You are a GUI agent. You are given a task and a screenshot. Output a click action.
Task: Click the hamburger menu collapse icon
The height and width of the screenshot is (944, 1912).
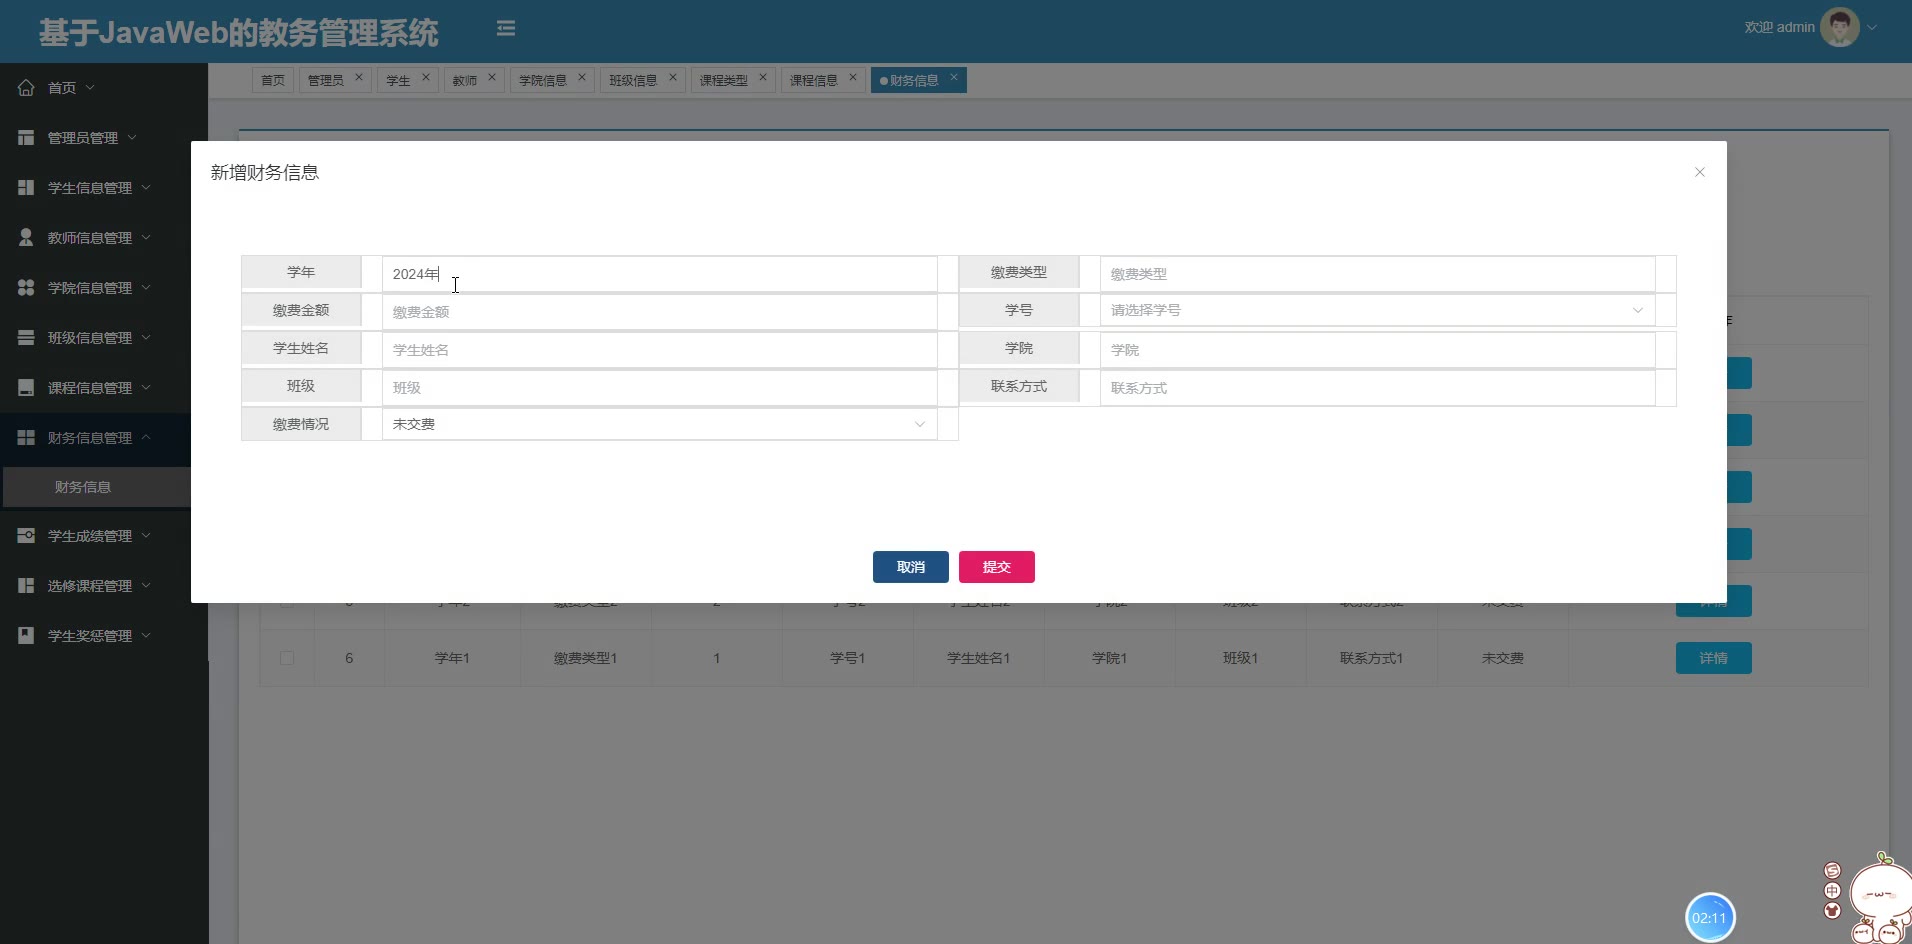(506, 29)
